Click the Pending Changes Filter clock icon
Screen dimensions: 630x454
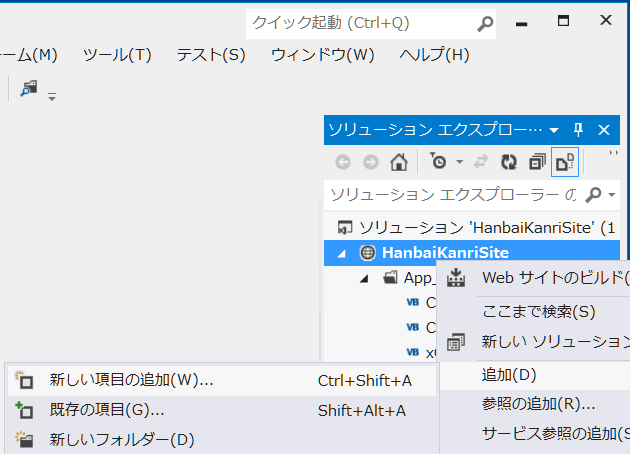438,161
